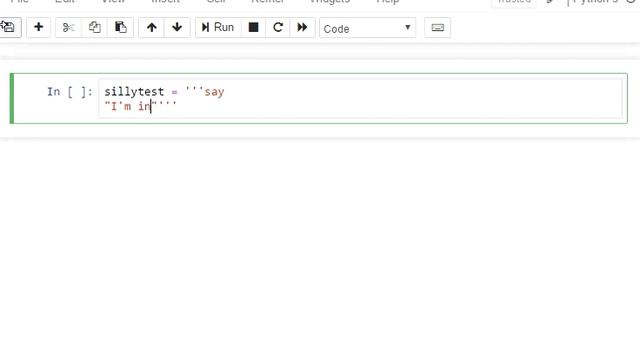640x360 pixels.
Task: Open the command palette keyboard icon
Action: click(438, 27)
